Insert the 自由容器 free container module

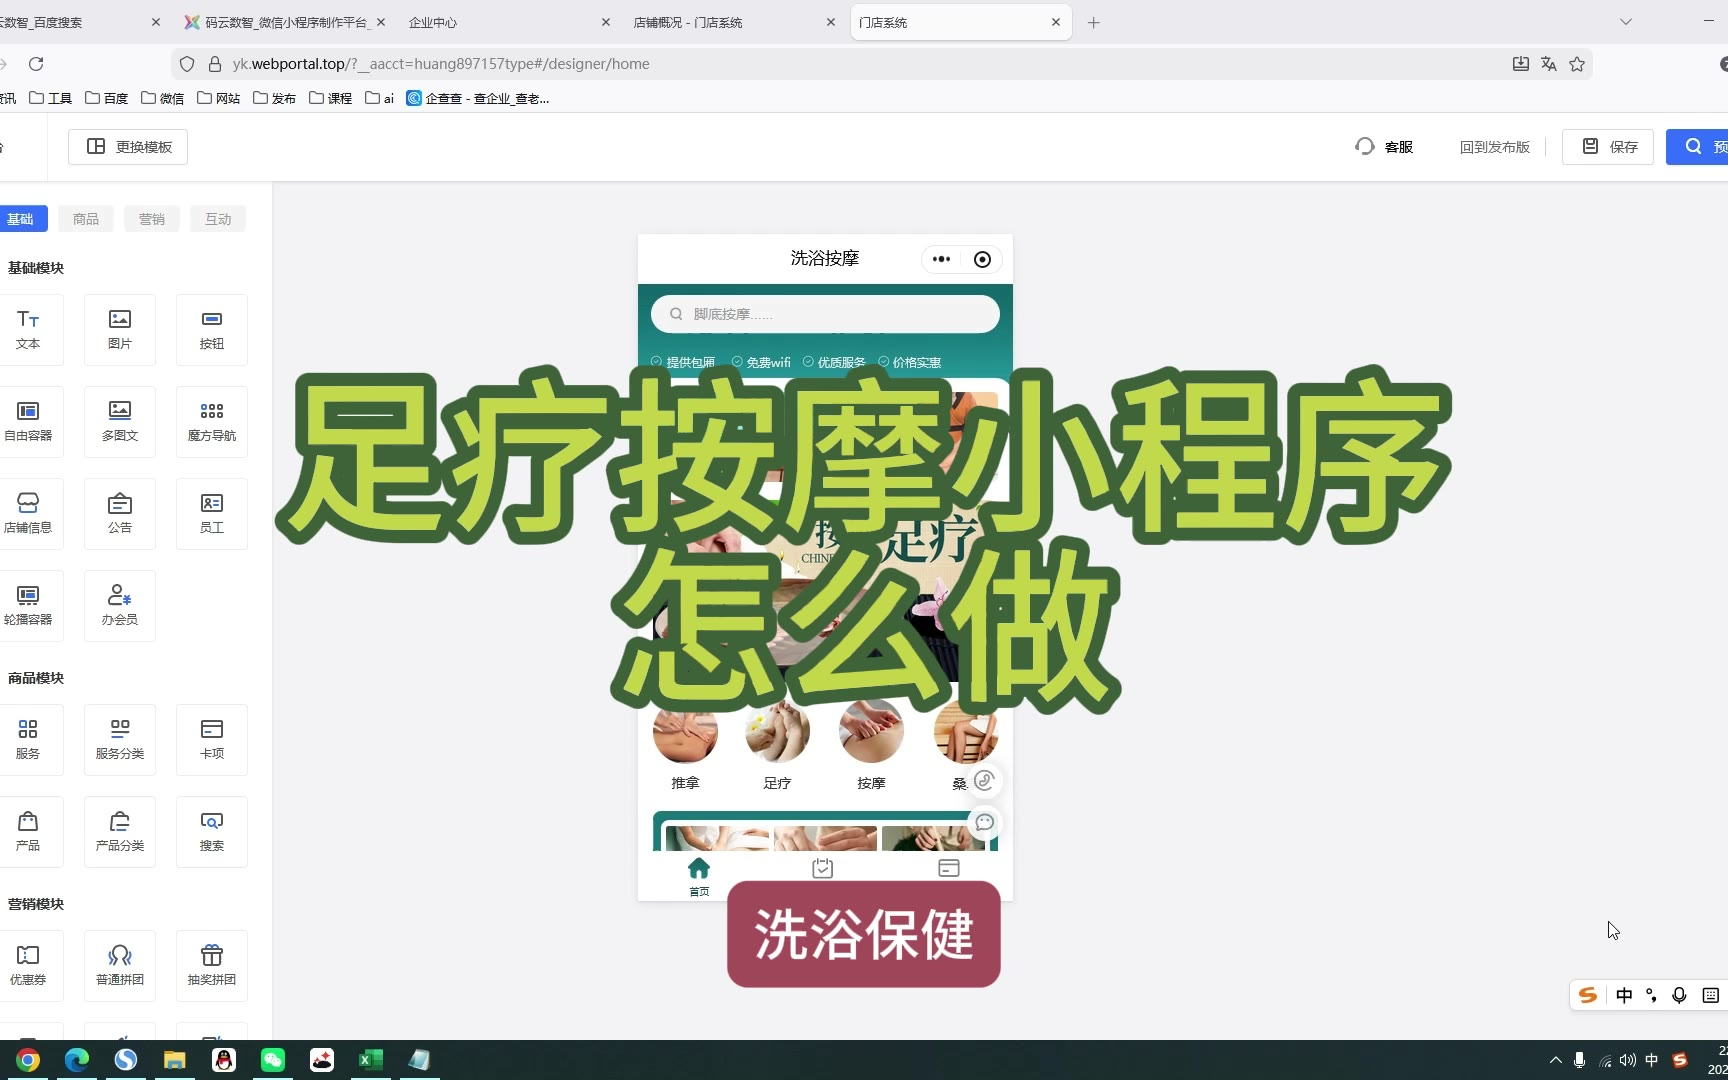pyautogui.click(x=28, y=422)
